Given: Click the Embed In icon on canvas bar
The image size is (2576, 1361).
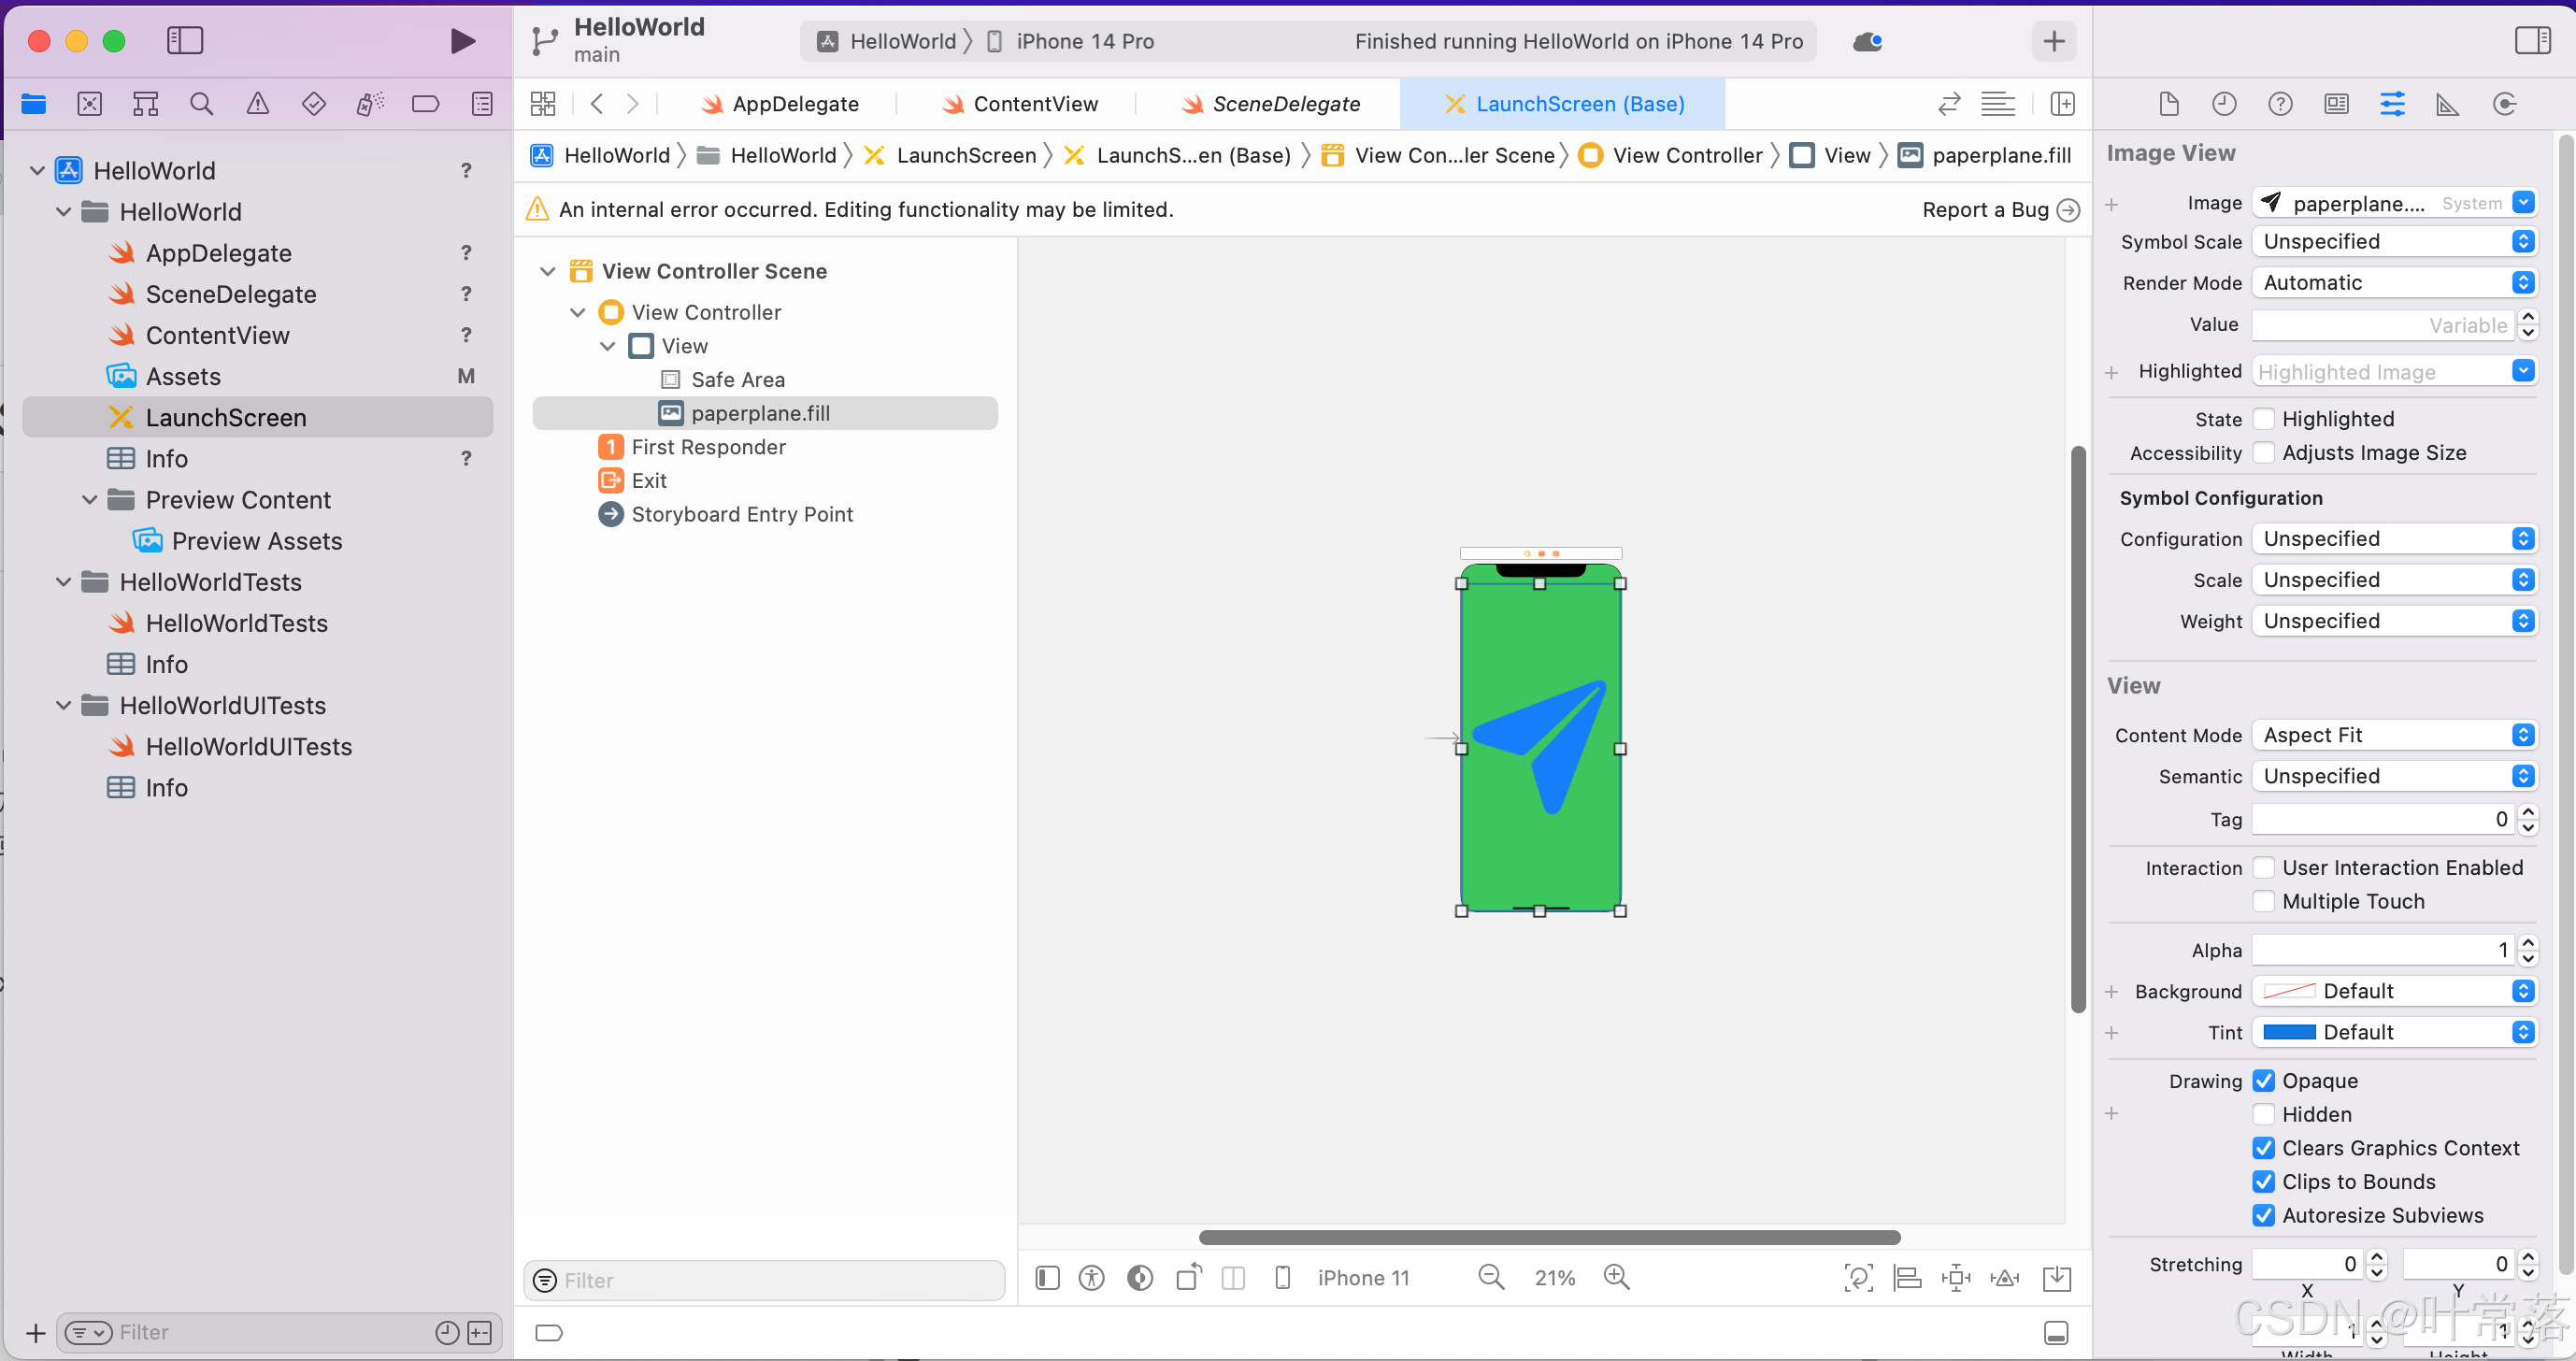Looking at the screenshot, I should coord(2057,1277).
